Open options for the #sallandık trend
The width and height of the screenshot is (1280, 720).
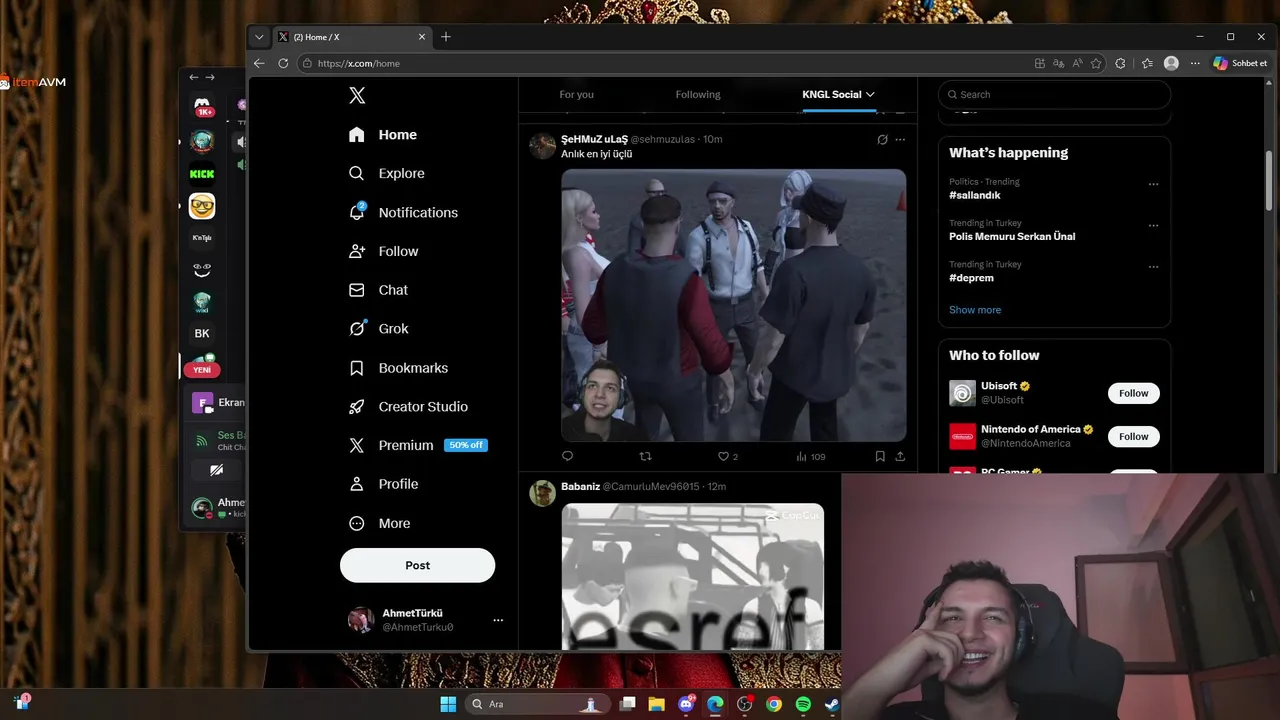[x=1153, y=184]
